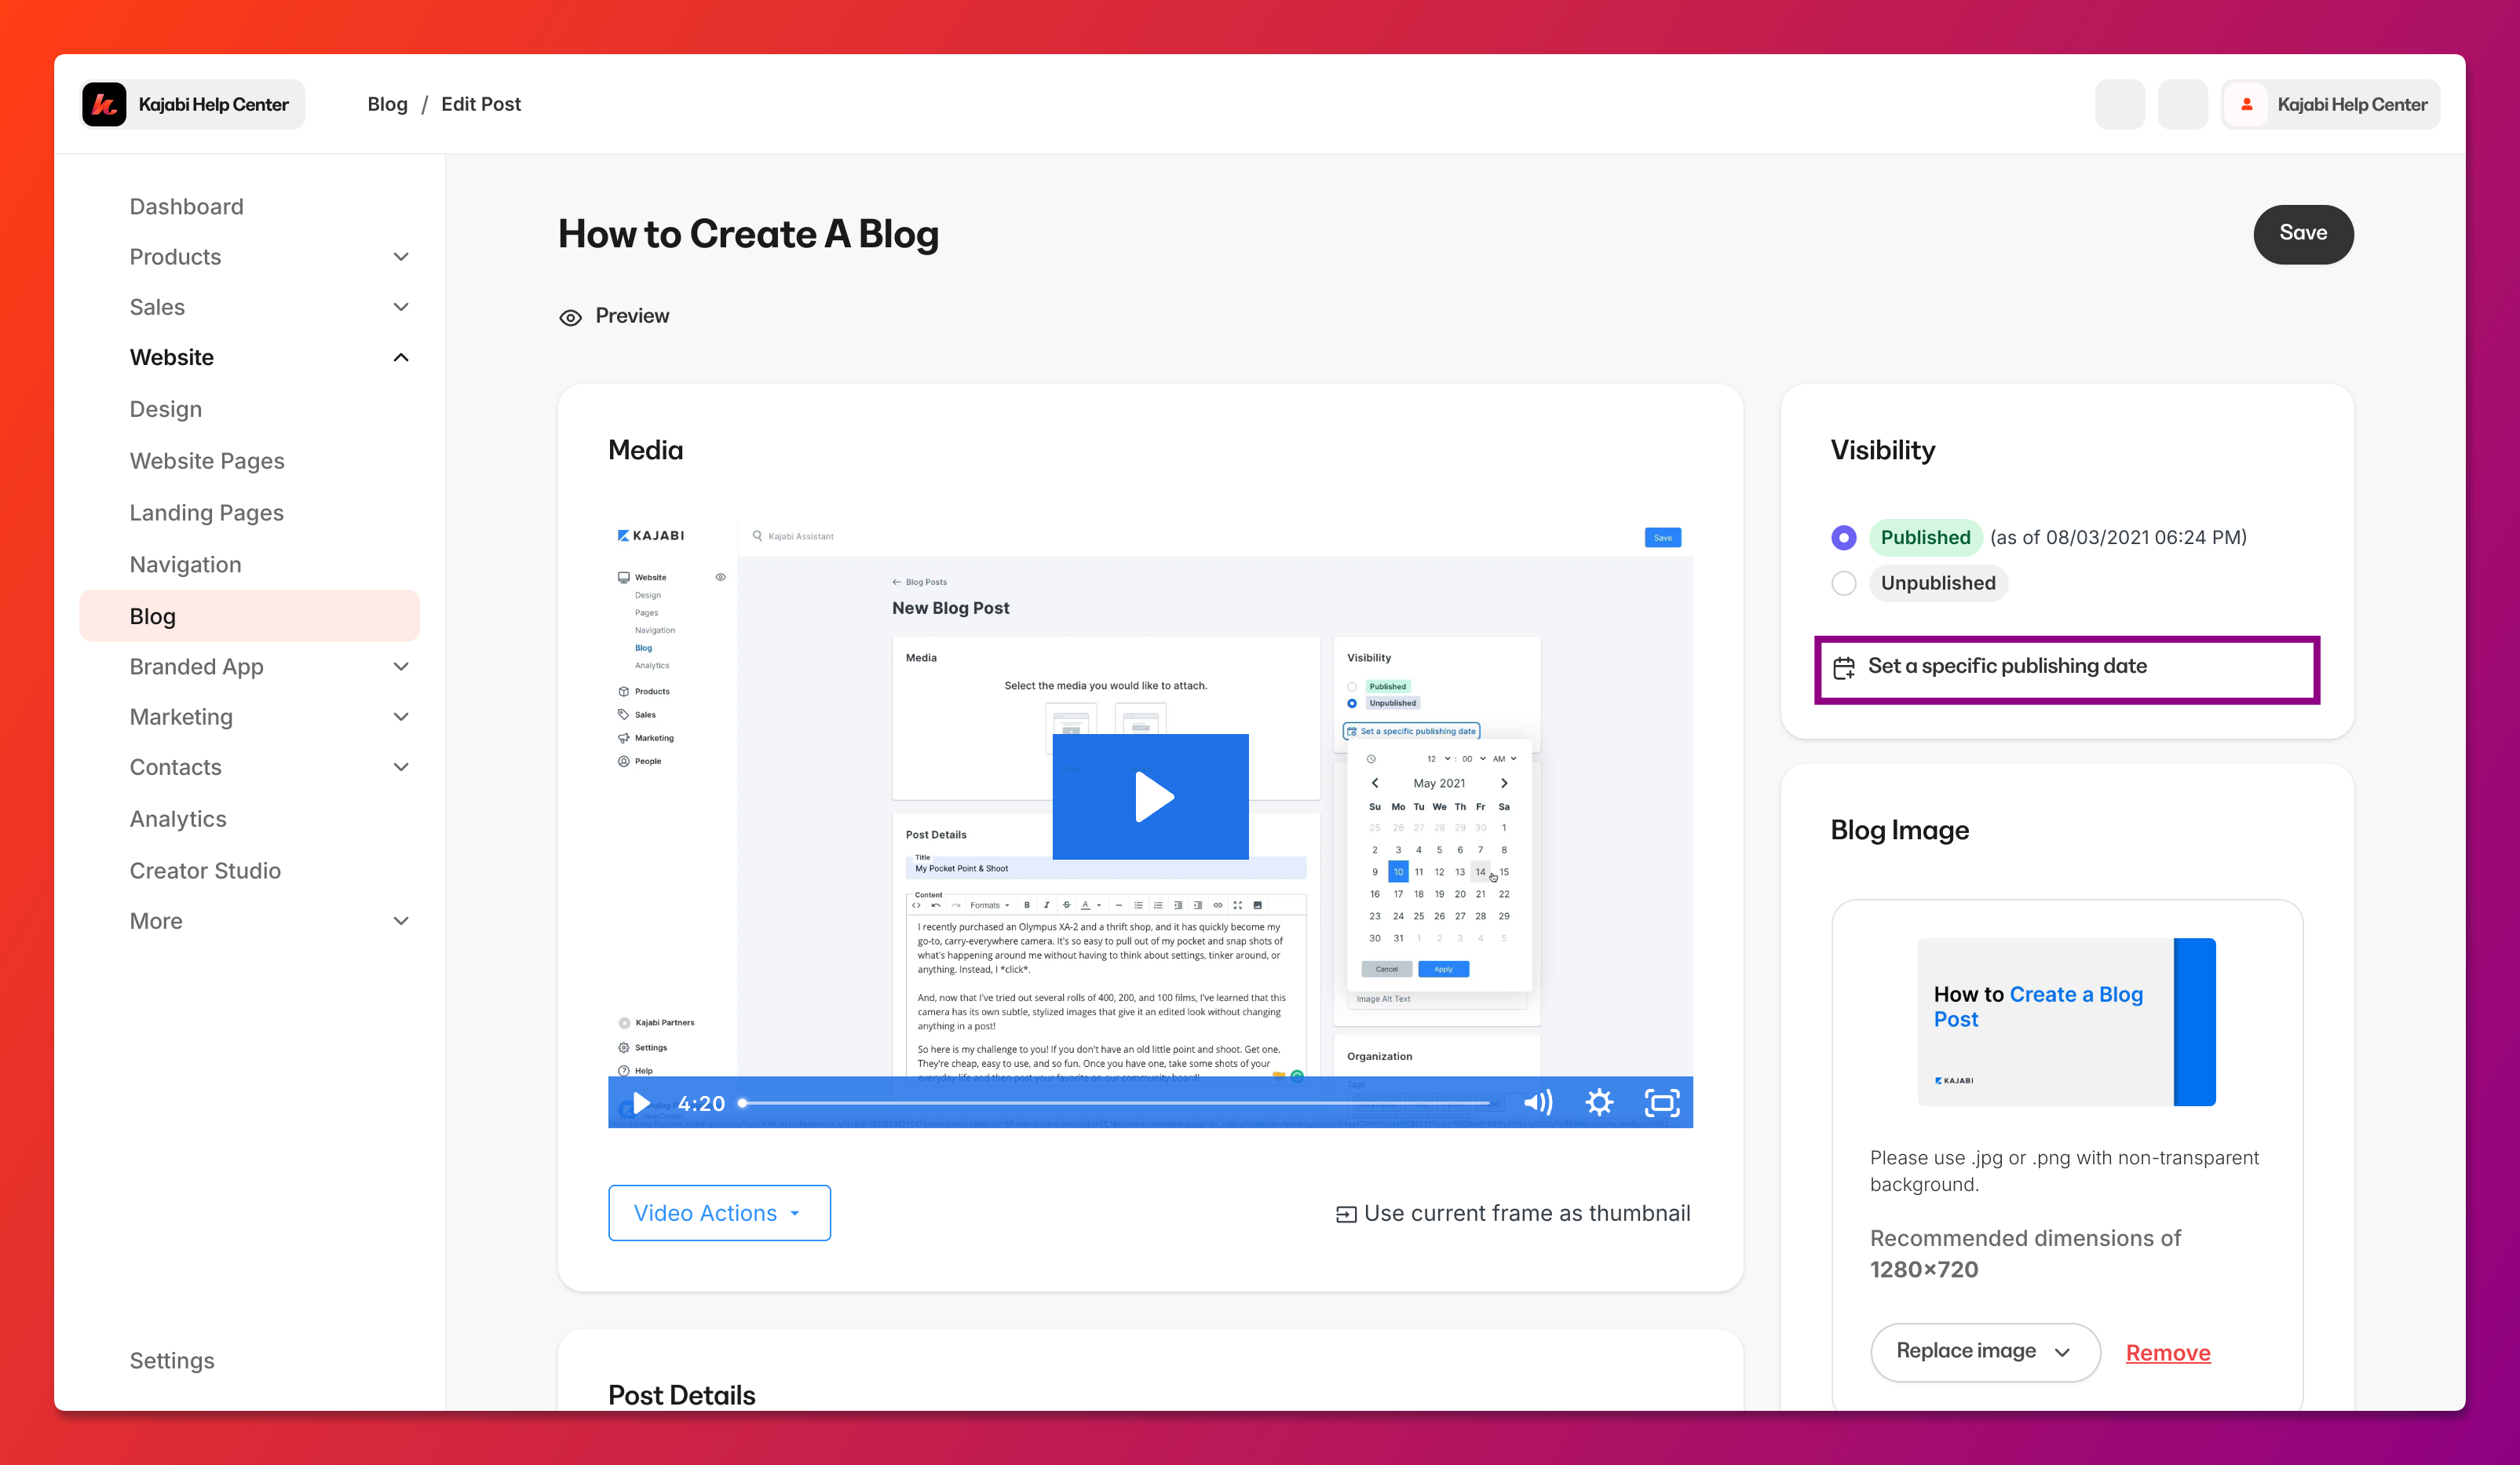Expand the More sidebar section
The width and height of the screenshot is (2520, 1465).
[401, 921]
